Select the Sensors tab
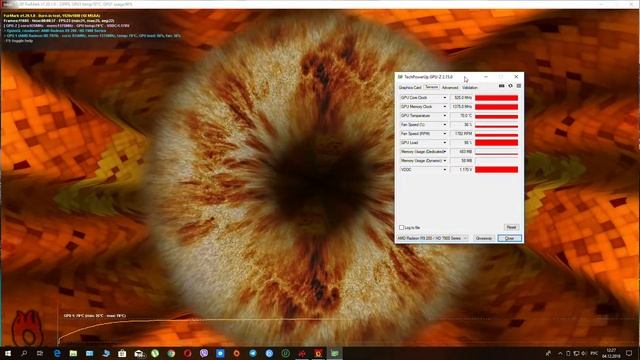This screenshot has width=640, height=360. [431, 87]
